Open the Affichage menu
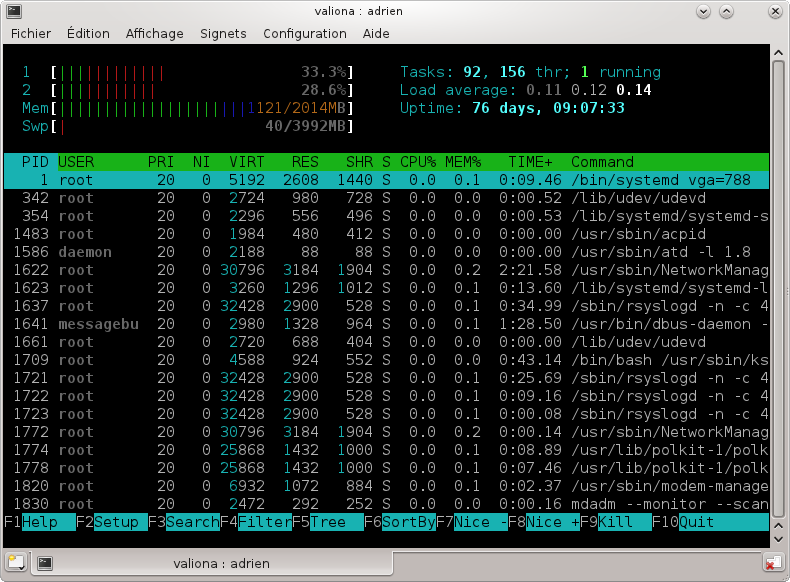 point(155,34)
